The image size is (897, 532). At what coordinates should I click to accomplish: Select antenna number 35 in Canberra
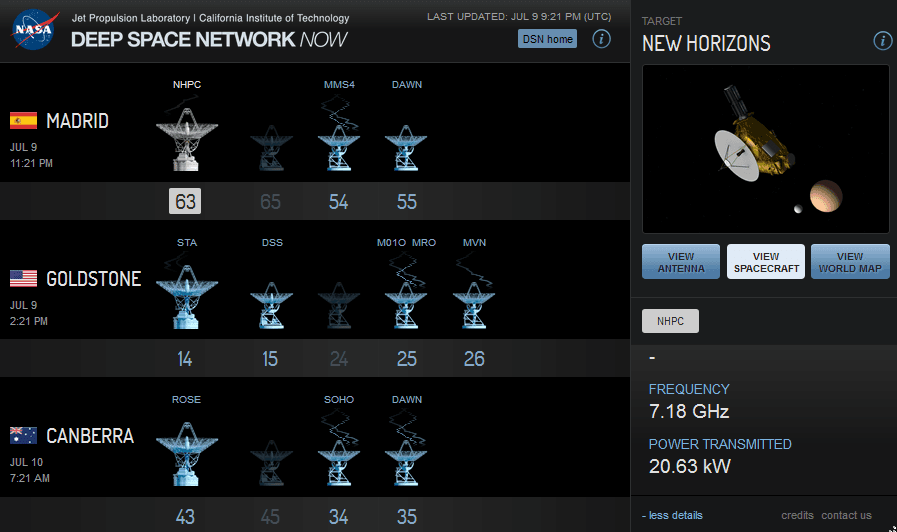tap(407, 517)
